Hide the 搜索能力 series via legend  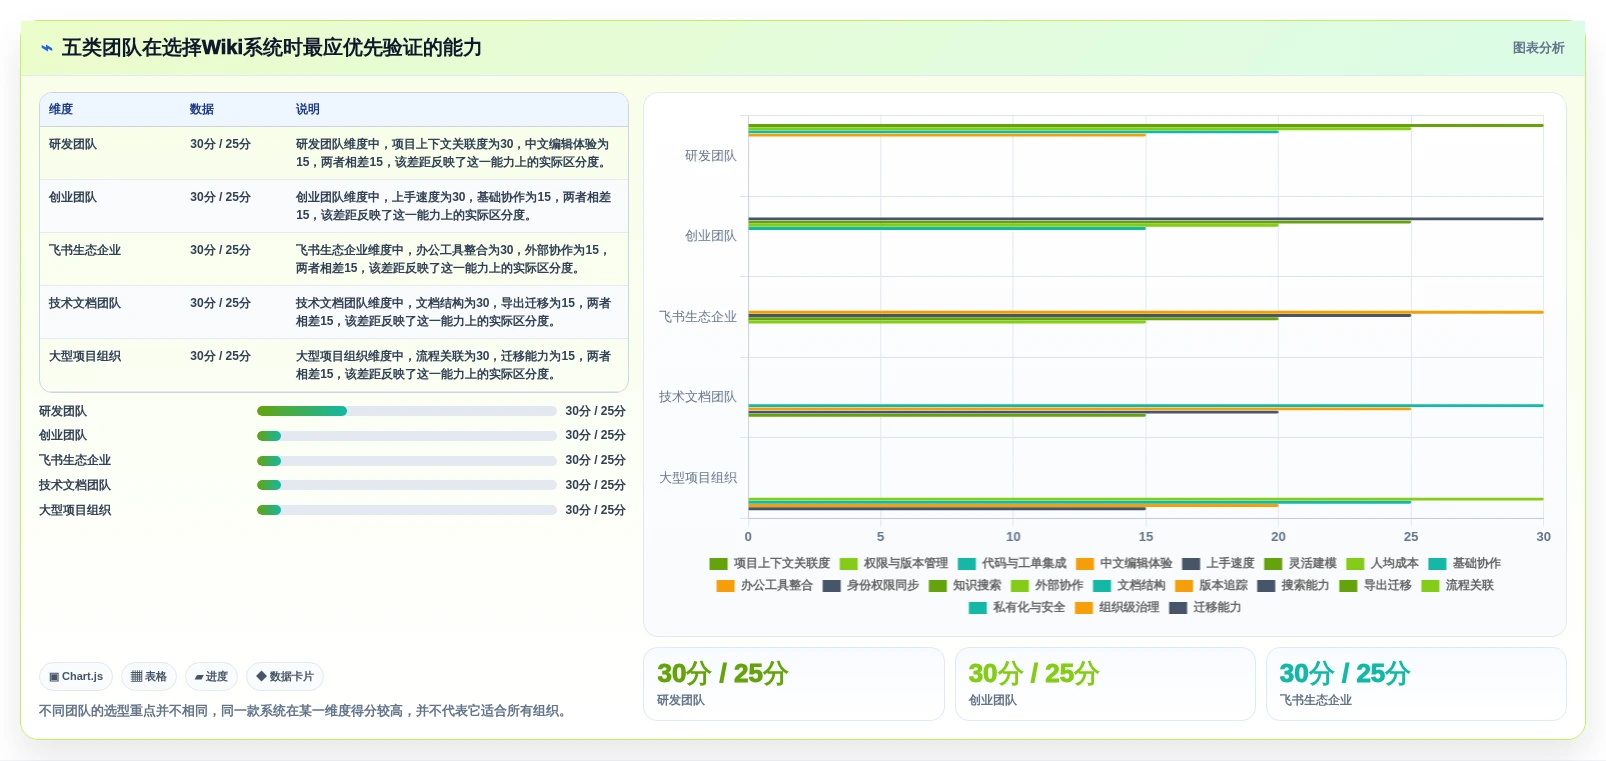[1292, 586]
